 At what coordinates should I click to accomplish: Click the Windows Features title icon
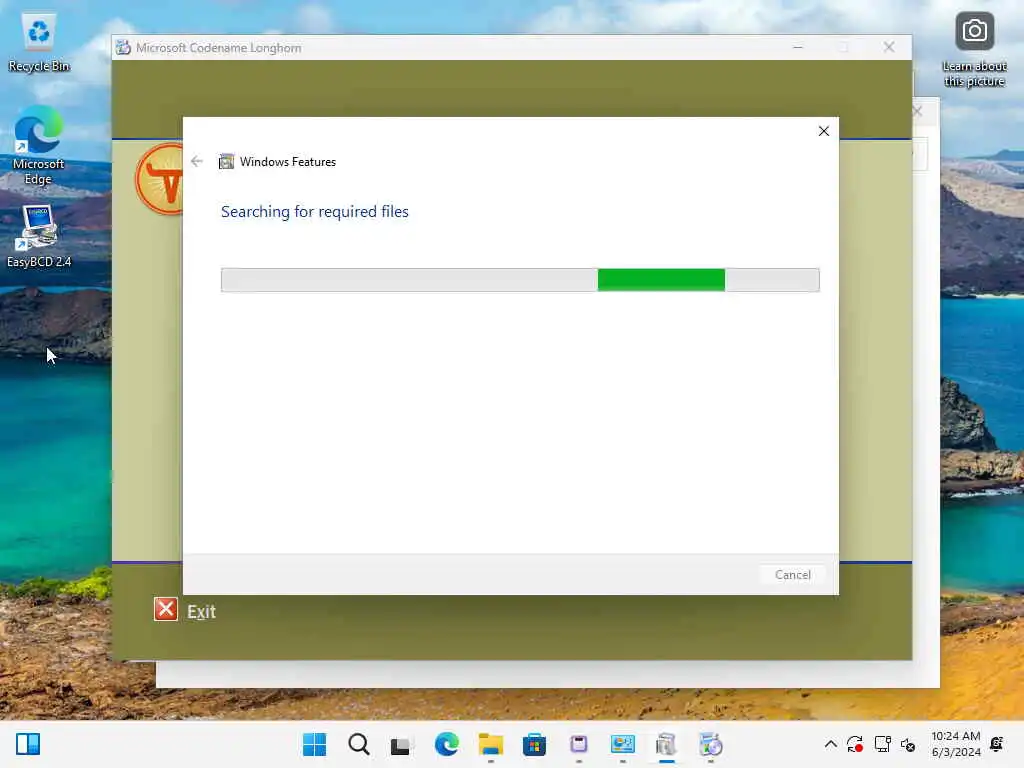click(226, 161)
